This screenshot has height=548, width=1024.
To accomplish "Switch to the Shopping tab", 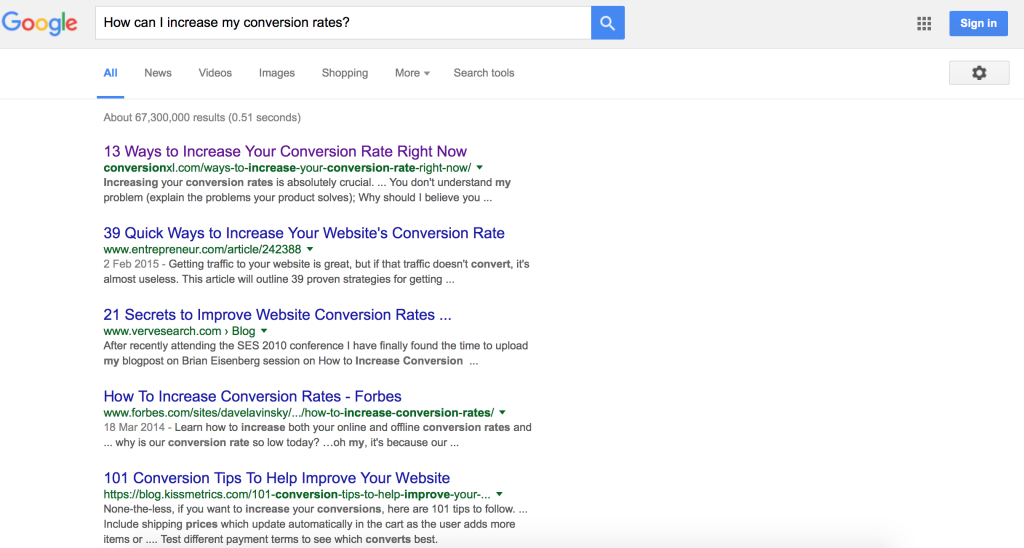I will pyautogui.click(x=345, y=73).
